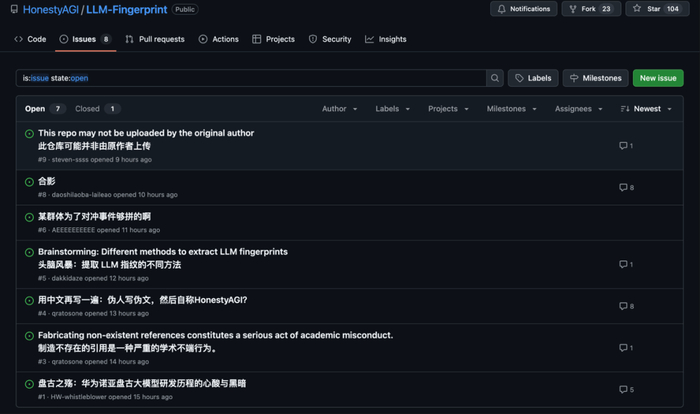Click comment bubble icon for issue #1
700x414 pixels.
pyautogui.click(x=623, y=389)
